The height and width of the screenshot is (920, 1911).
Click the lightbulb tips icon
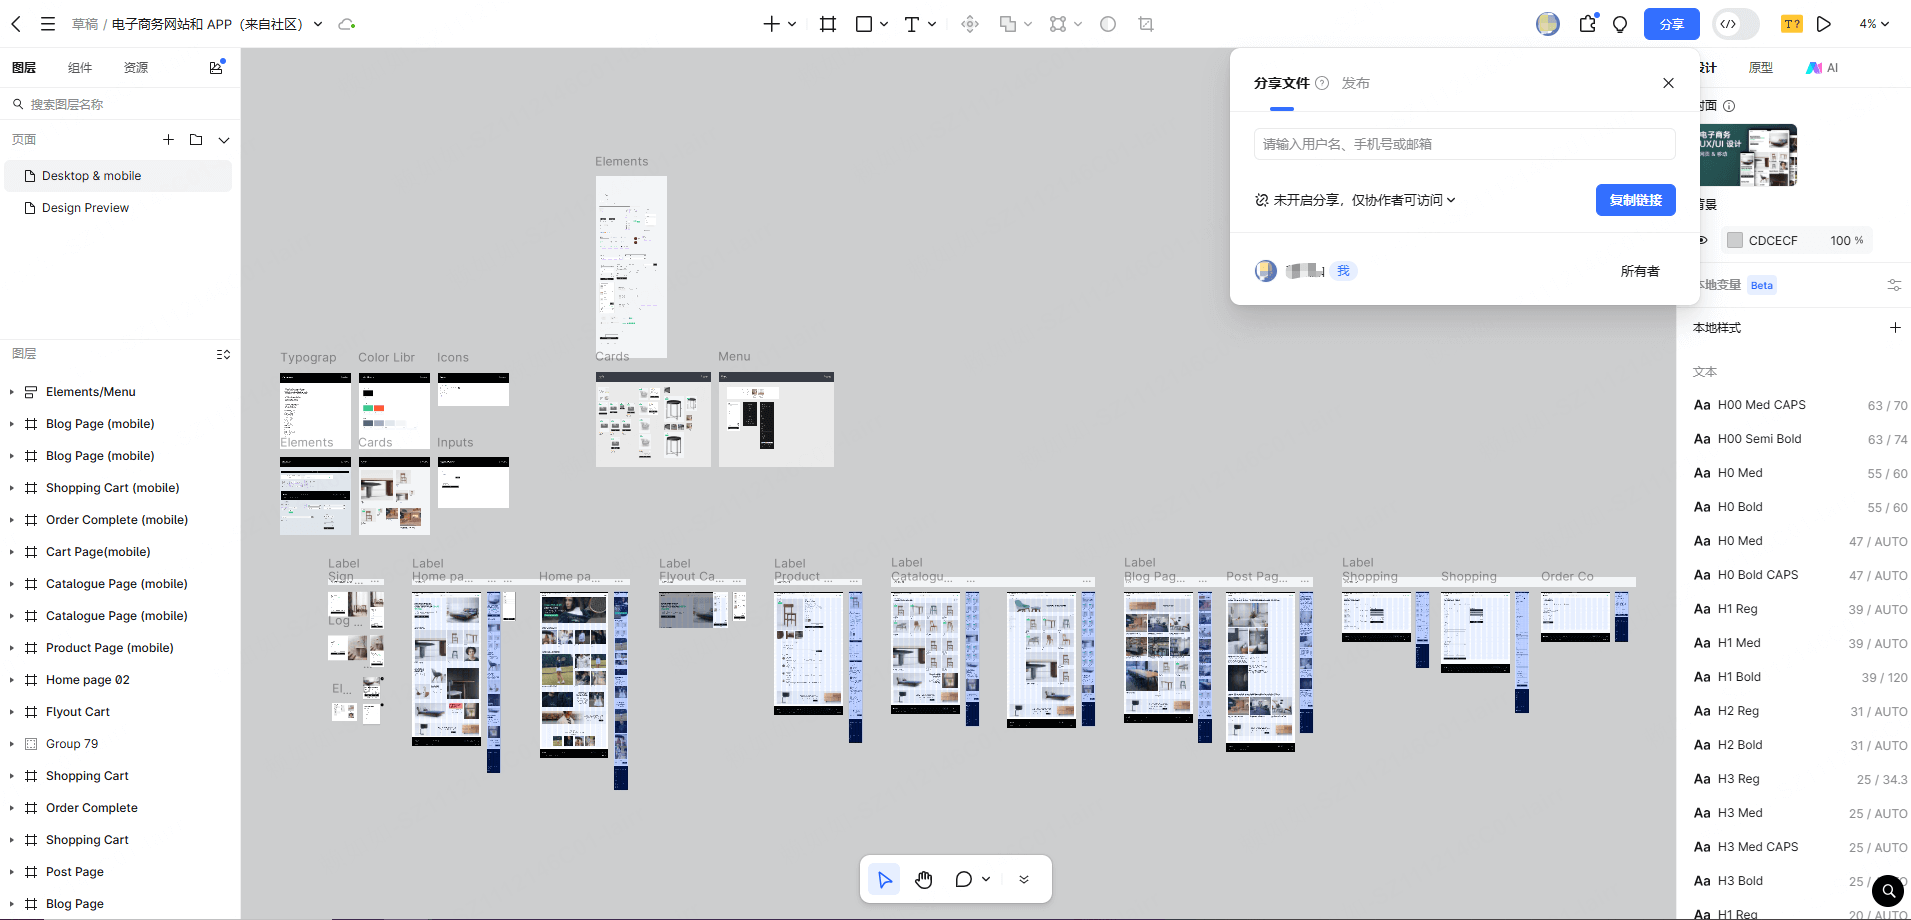tap(1620, 24)
